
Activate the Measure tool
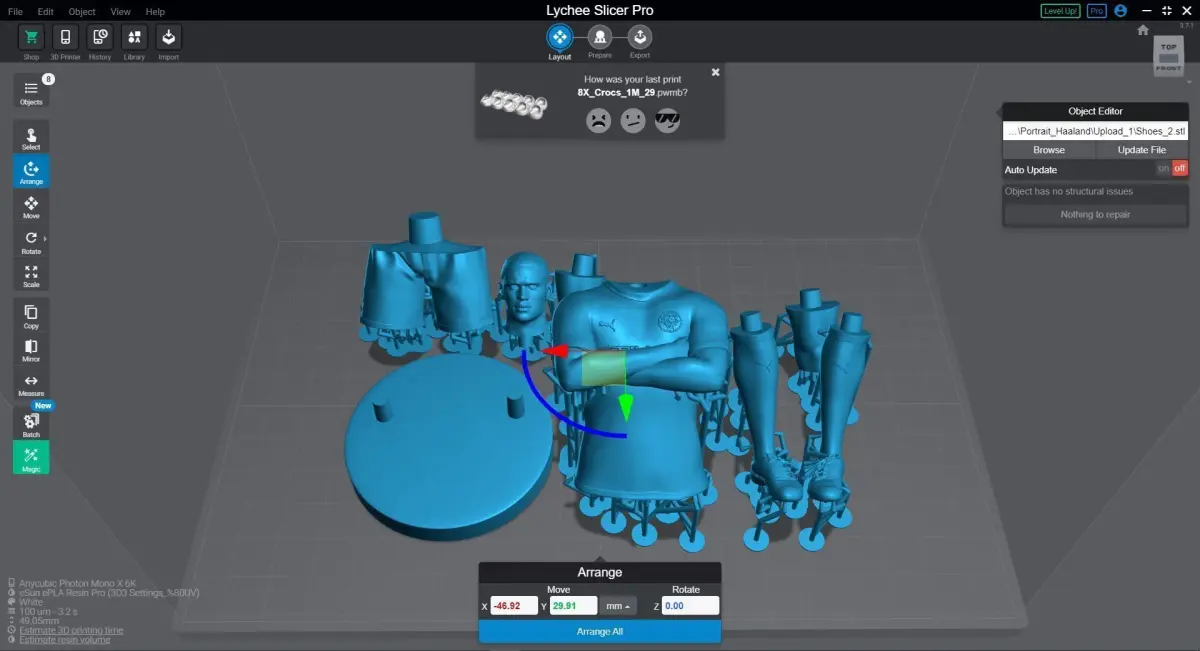click(31, 385)
